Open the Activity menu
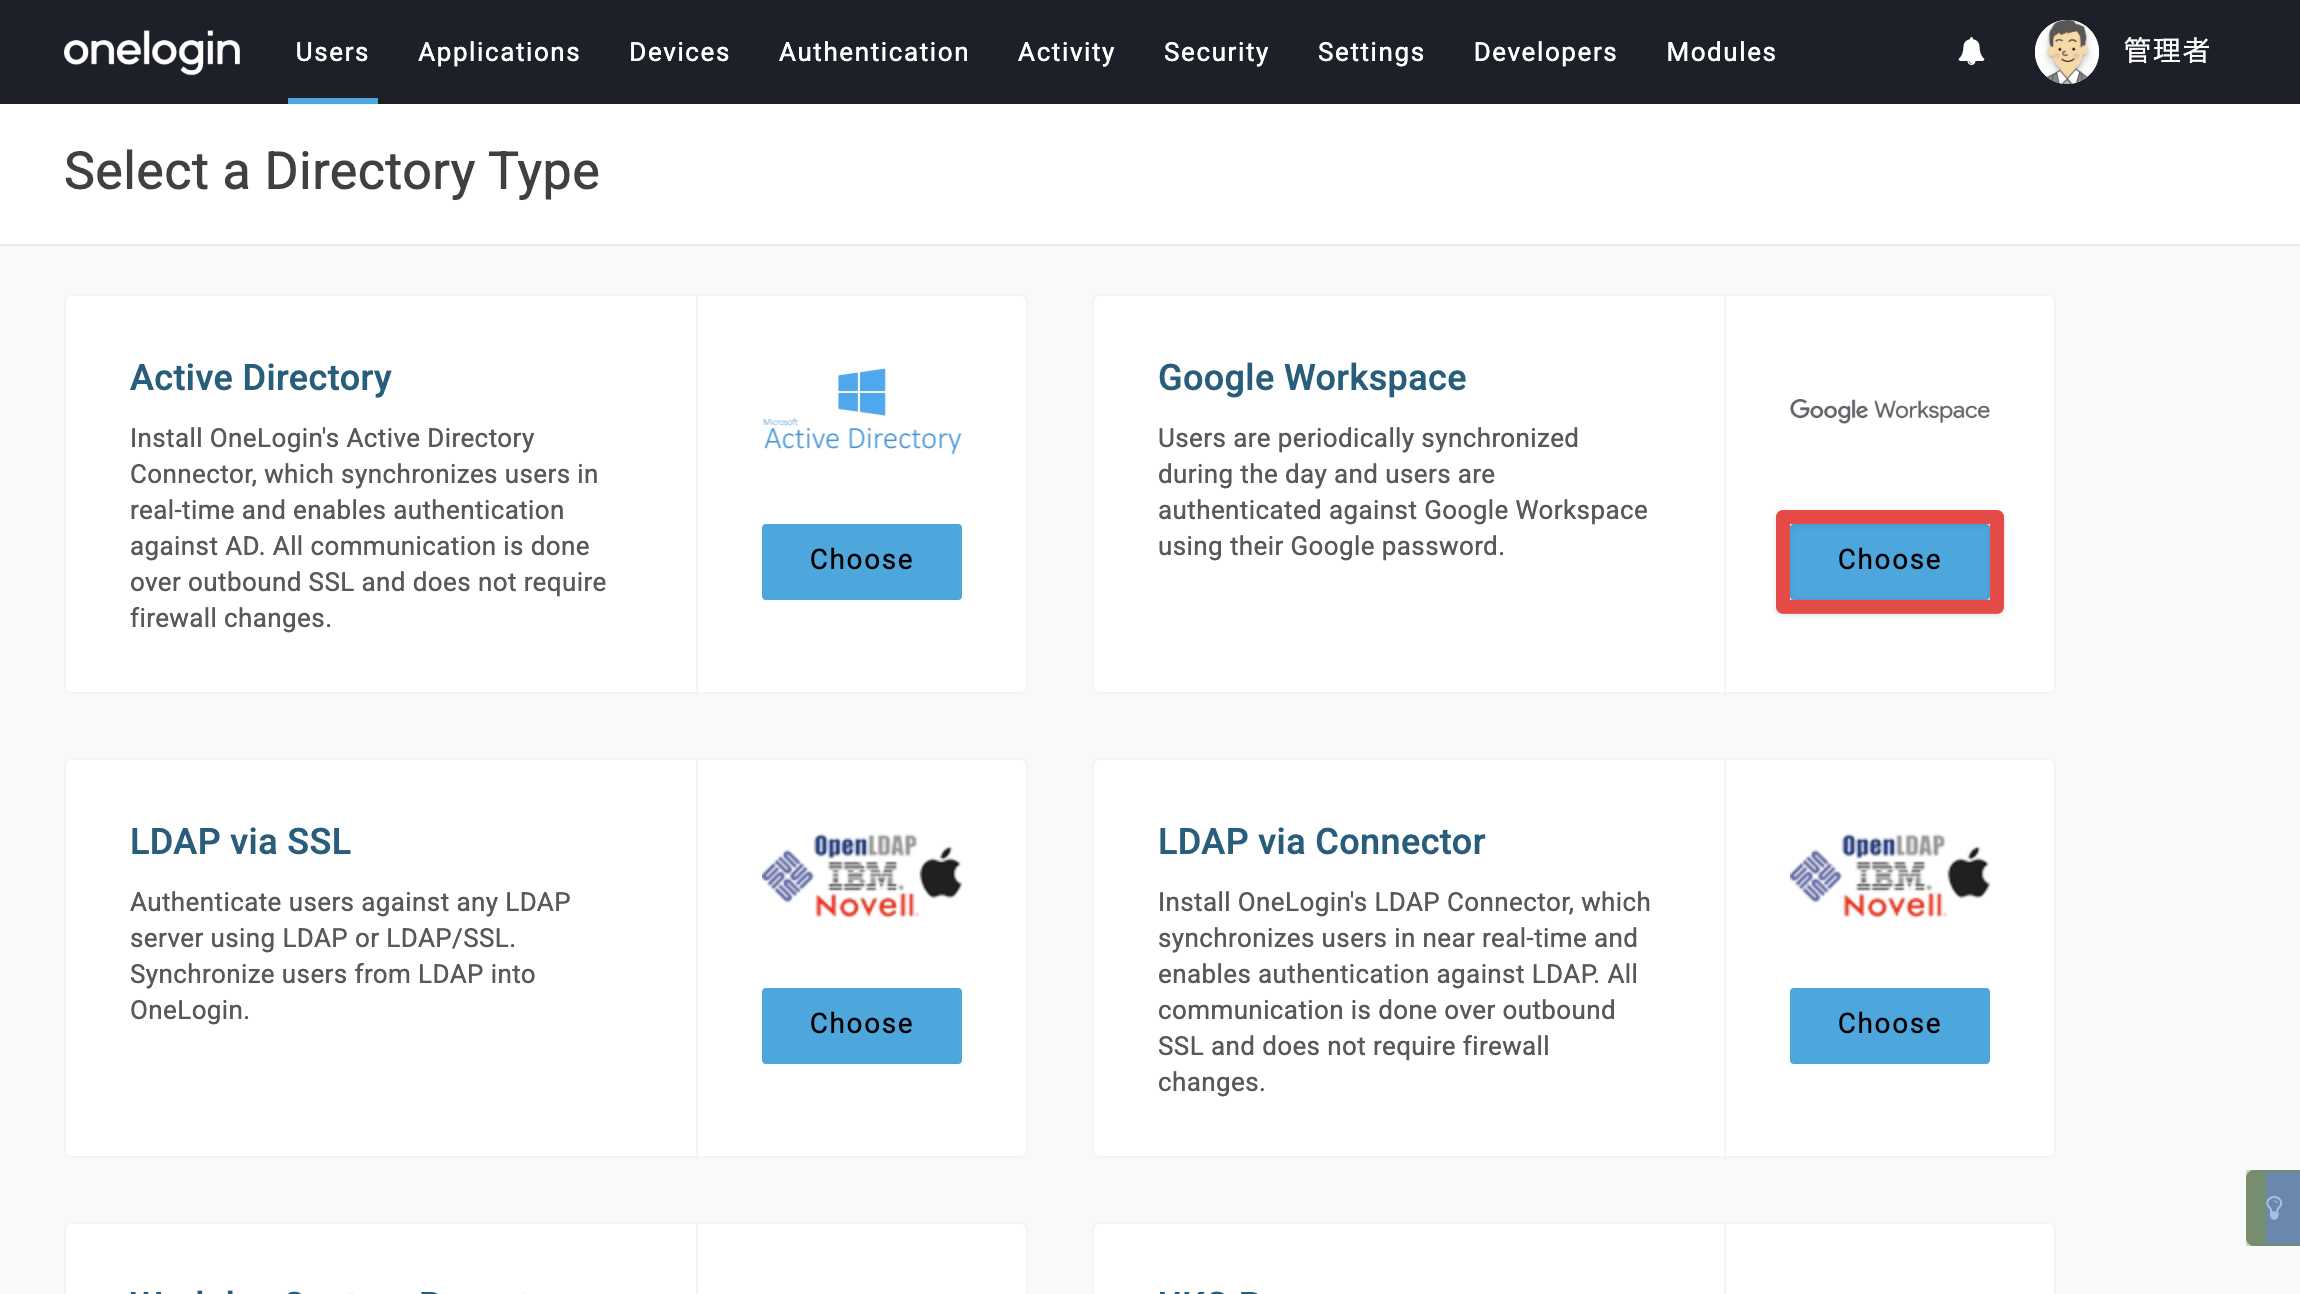The height and width of the screenshot is (1294, 2300). click(x=1066, y=52)
